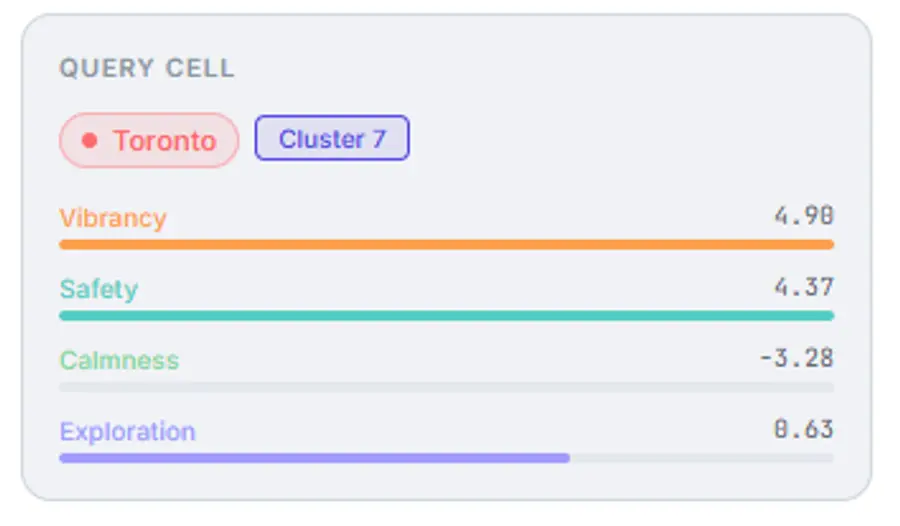Screen dimensions: 900x526
Task: Click the unfilled grey end of Exploration bar
Action: pyautogui.click(x=700, y=457)
